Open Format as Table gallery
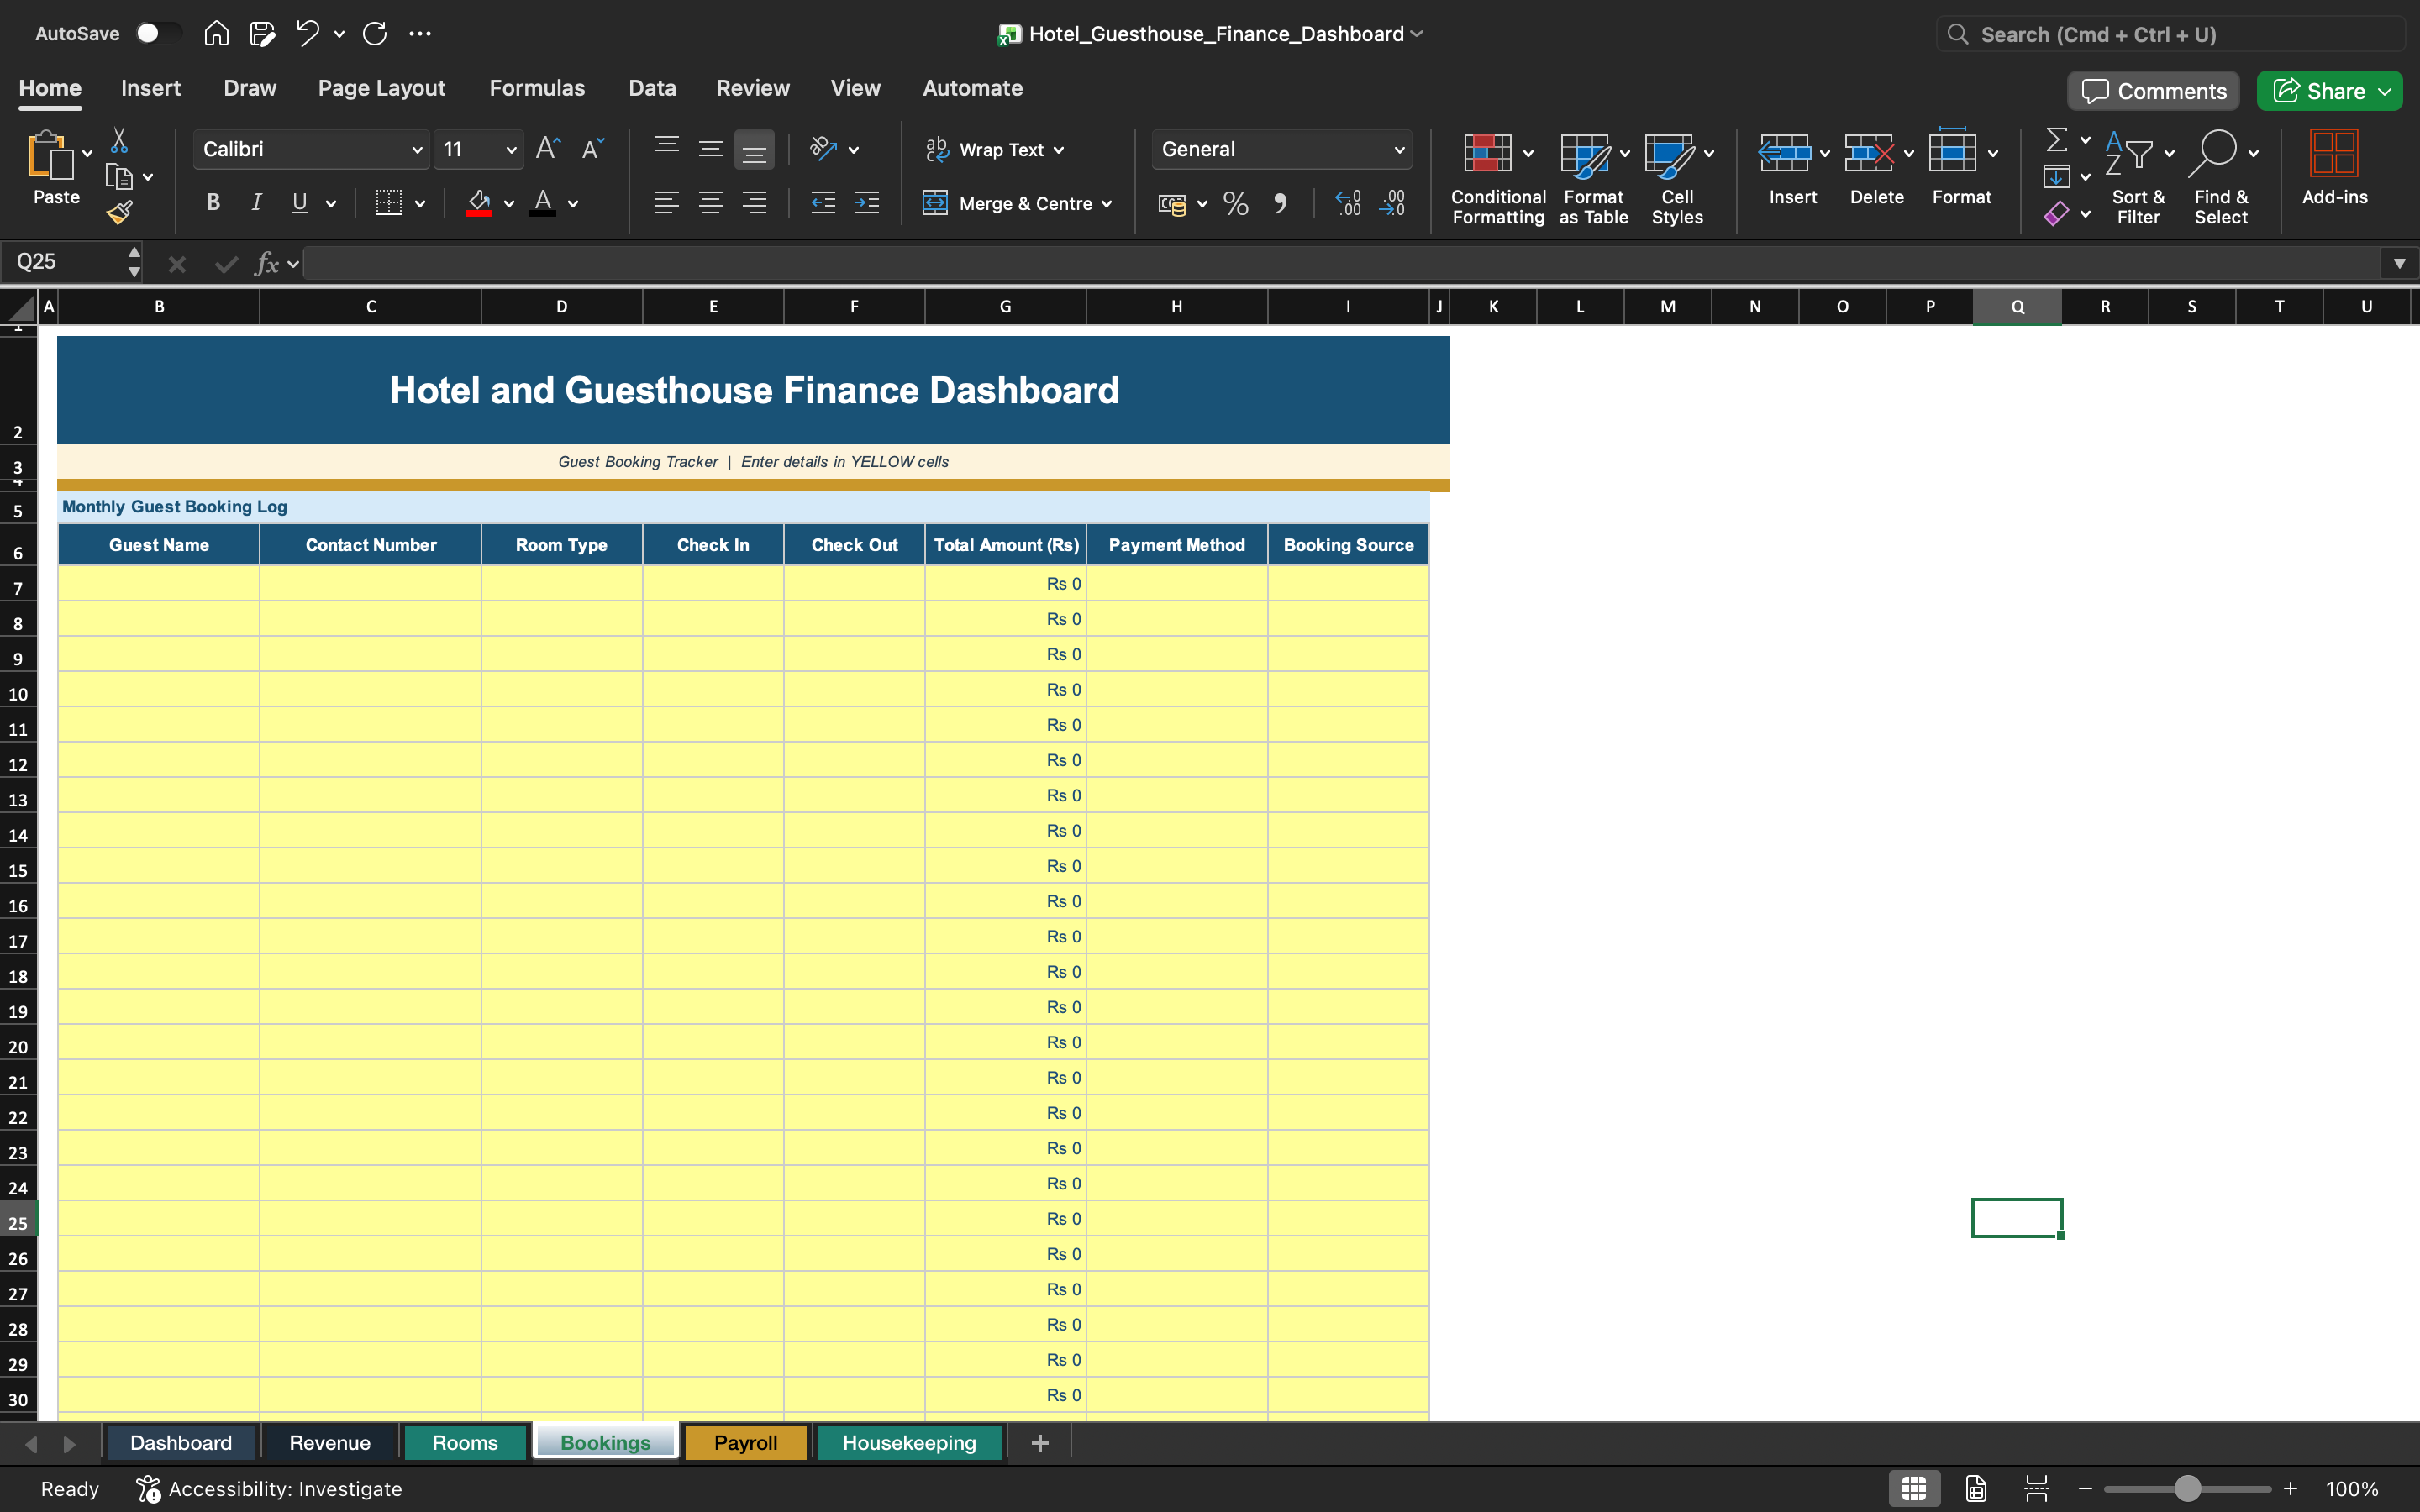 click(x=1594, y=178)
